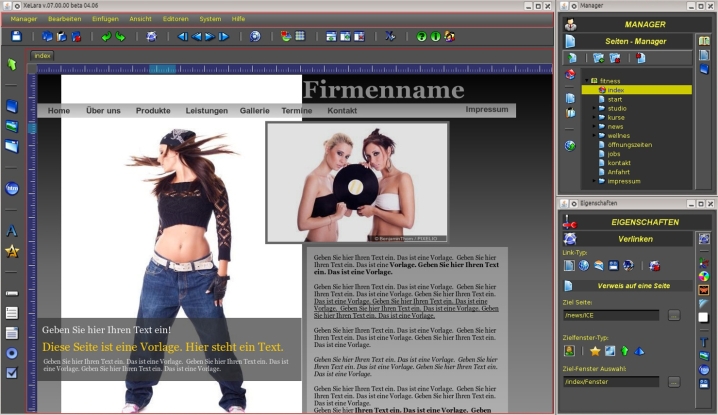Click the green undo arrow
This screenshot has height=415, width=718.
coord(106,36)
